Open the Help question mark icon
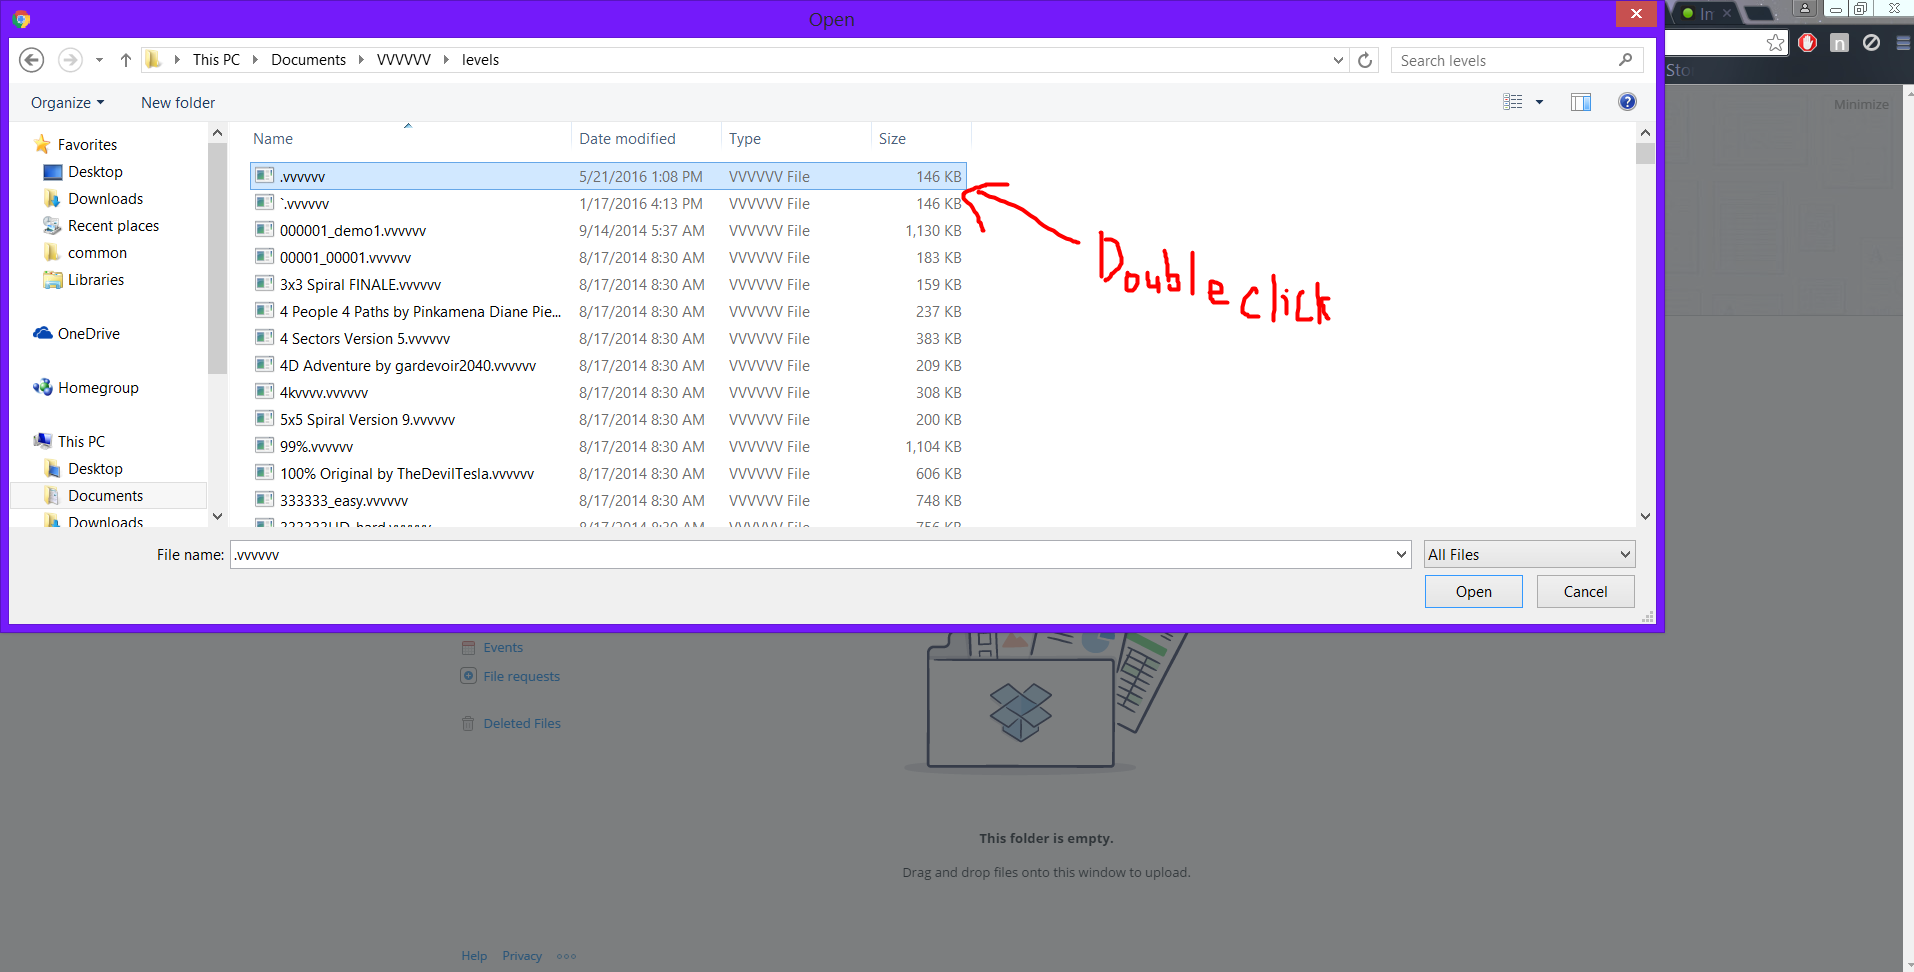The image size is (1914, 972). coord(1627,102)
